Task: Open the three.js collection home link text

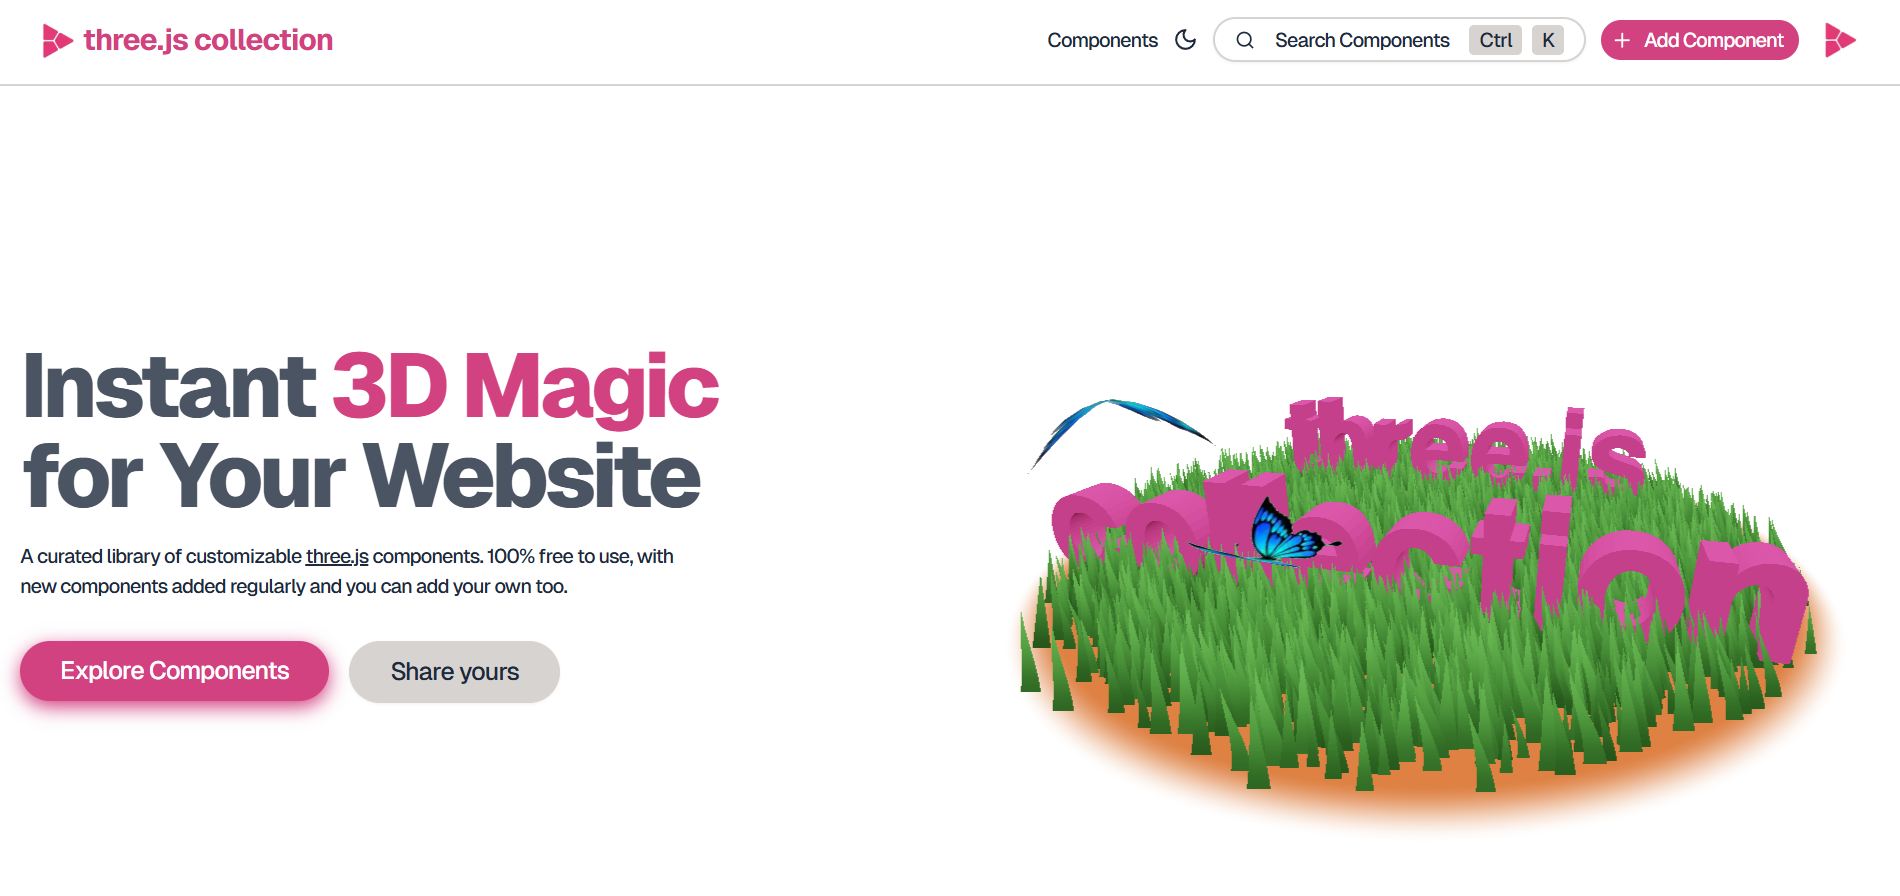Action: (x=208, y=40)
